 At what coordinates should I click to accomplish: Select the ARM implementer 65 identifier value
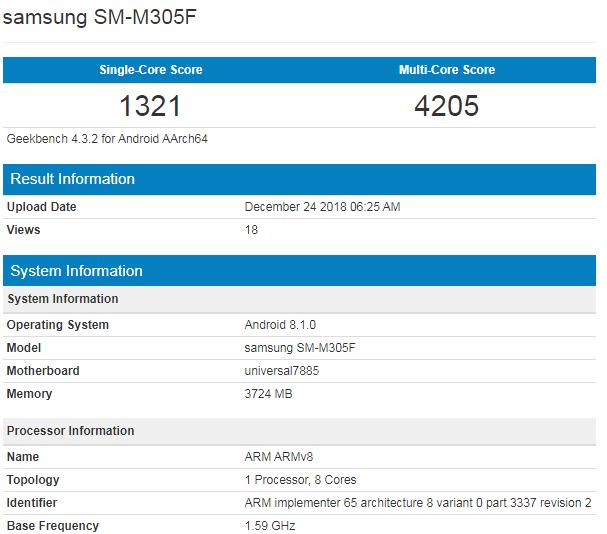pyautogui.click(x=418, y=503)
